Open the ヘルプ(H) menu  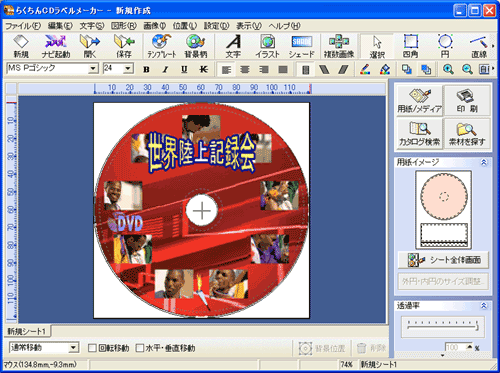tap(284, 26)
